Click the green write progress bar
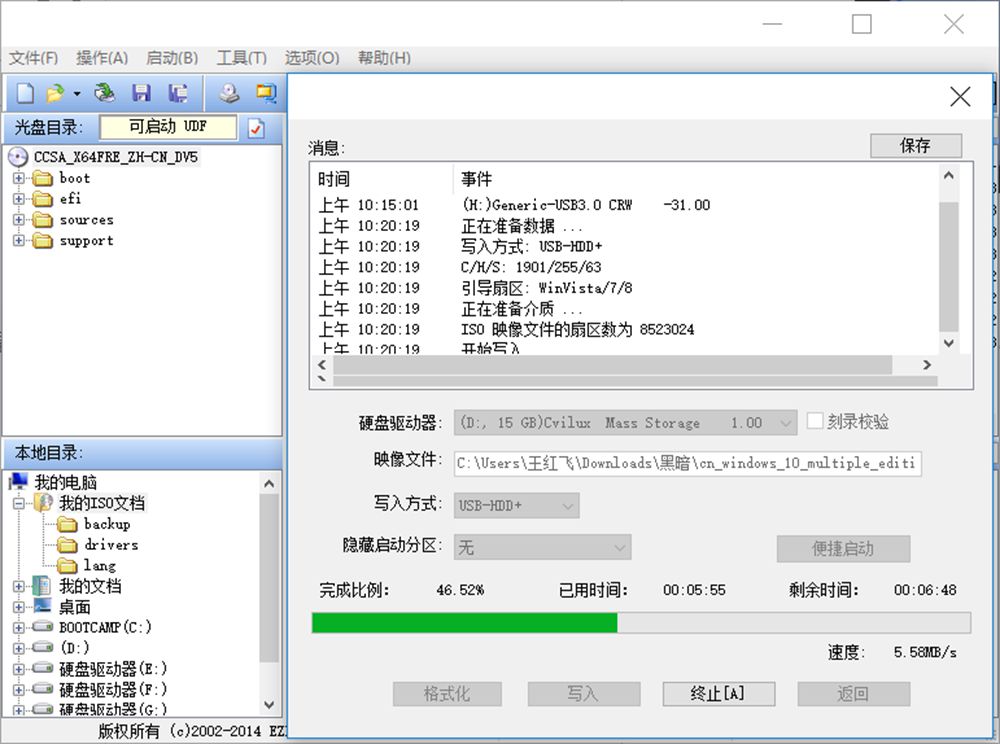 pyautogui.click(x=465, y=623)
